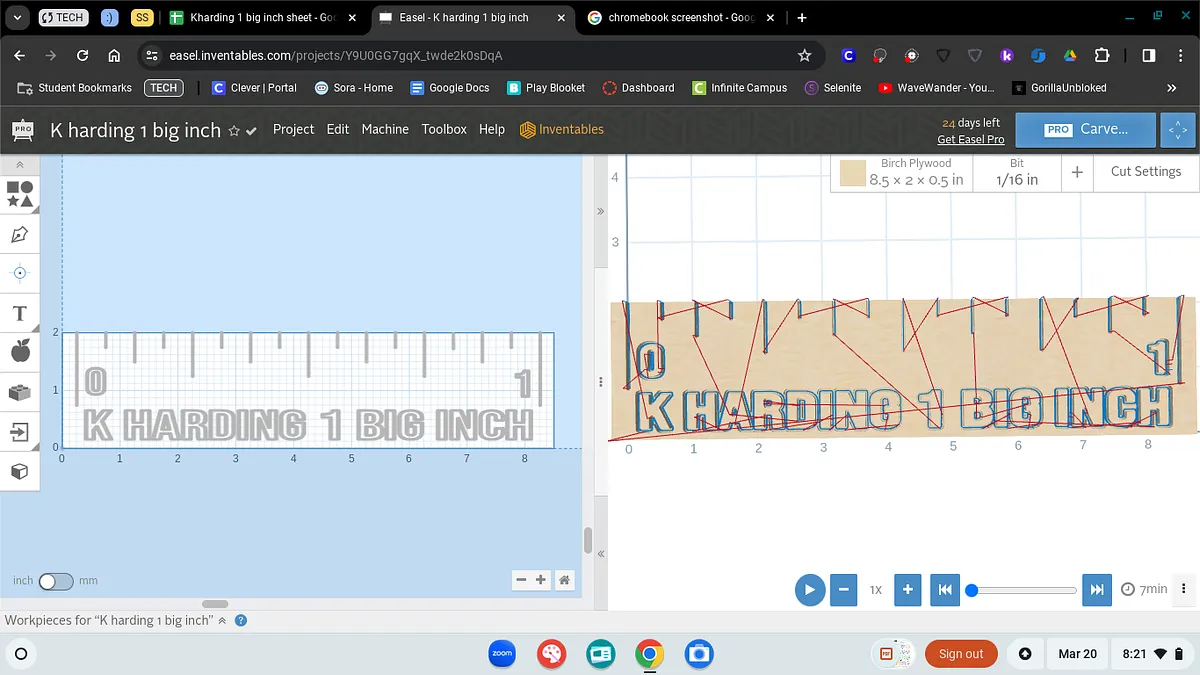
Task: Open Chrome extensions puzzle icon
Action: click(x=1102, y=56)
